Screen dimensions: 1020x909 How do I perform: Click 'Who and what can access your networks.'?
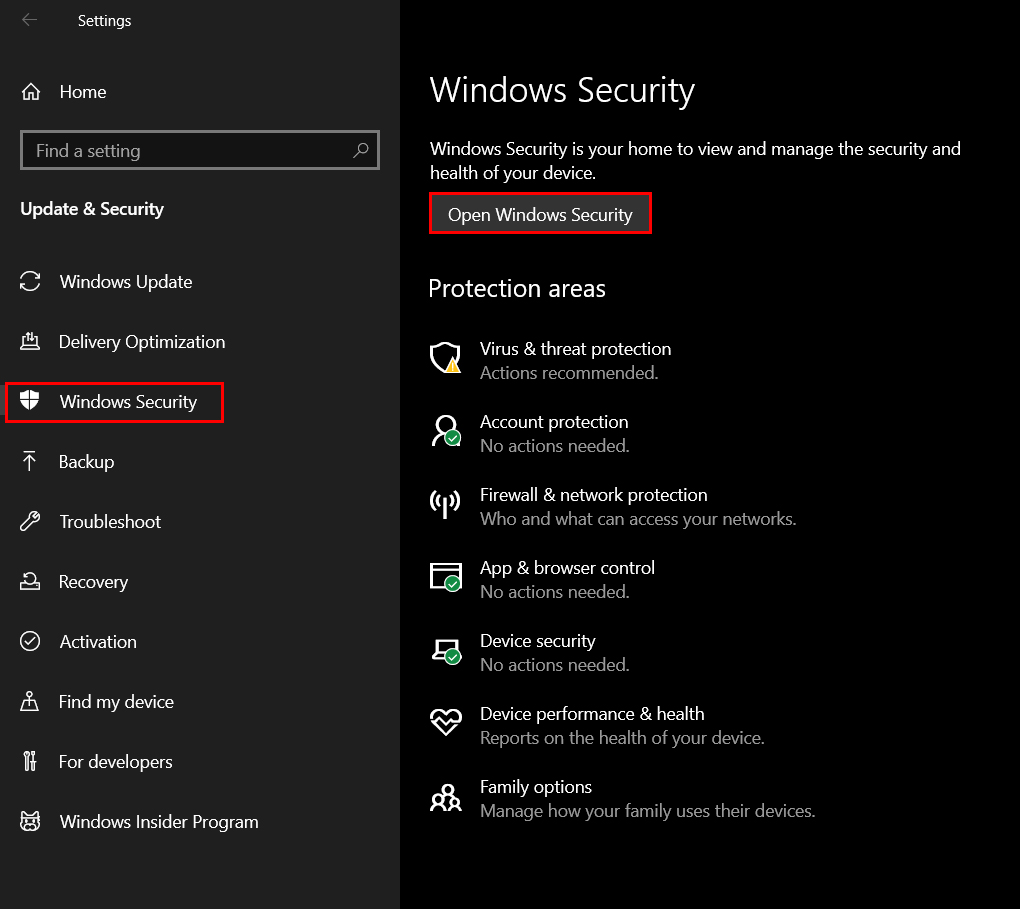[638, 519]
